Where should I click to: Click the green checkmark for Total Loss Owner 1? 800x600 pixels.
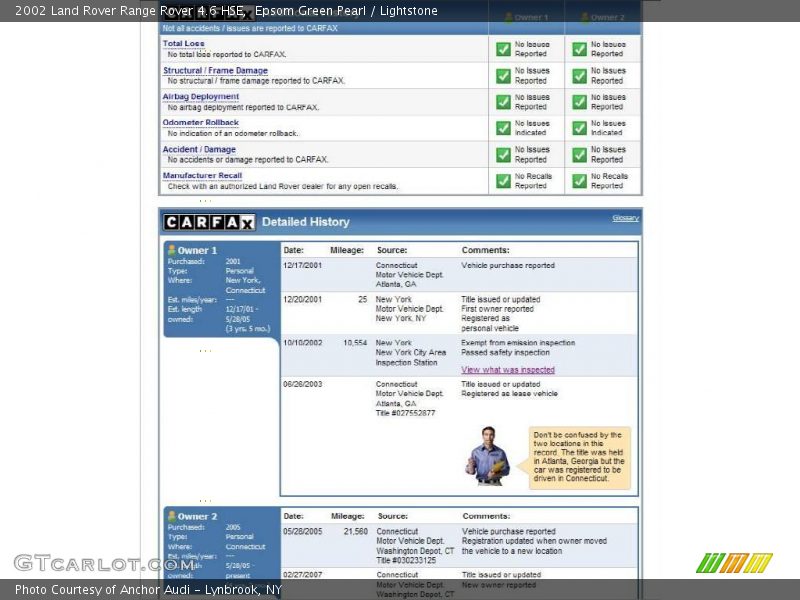[x=503, y=49]
